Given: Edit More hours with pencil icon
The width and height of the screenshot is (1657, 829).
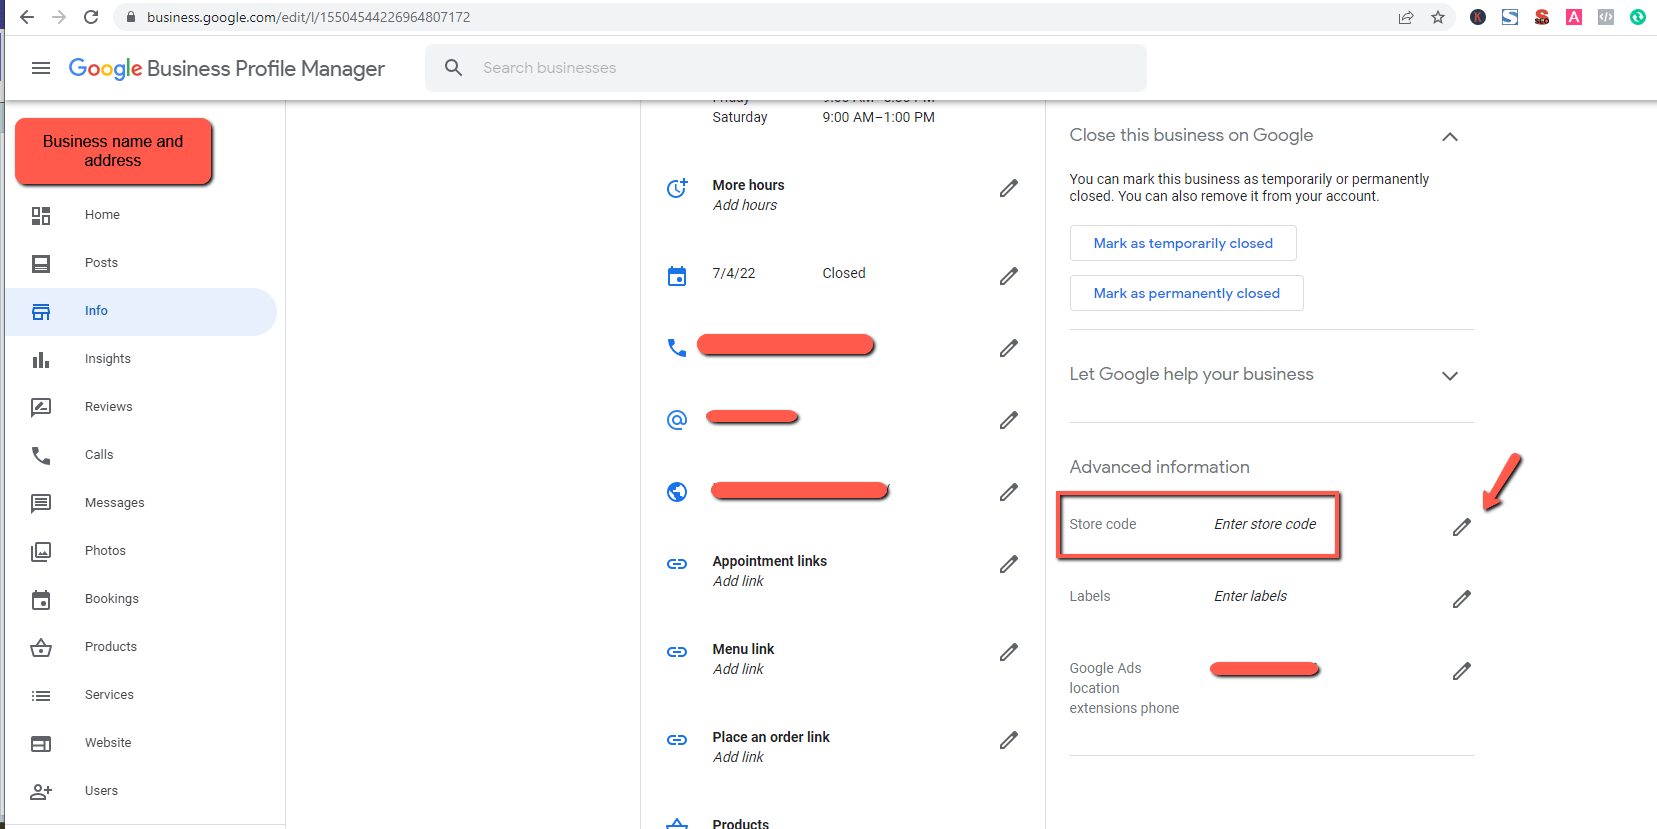Looking at the screenshot, I should click(1009, 188).
